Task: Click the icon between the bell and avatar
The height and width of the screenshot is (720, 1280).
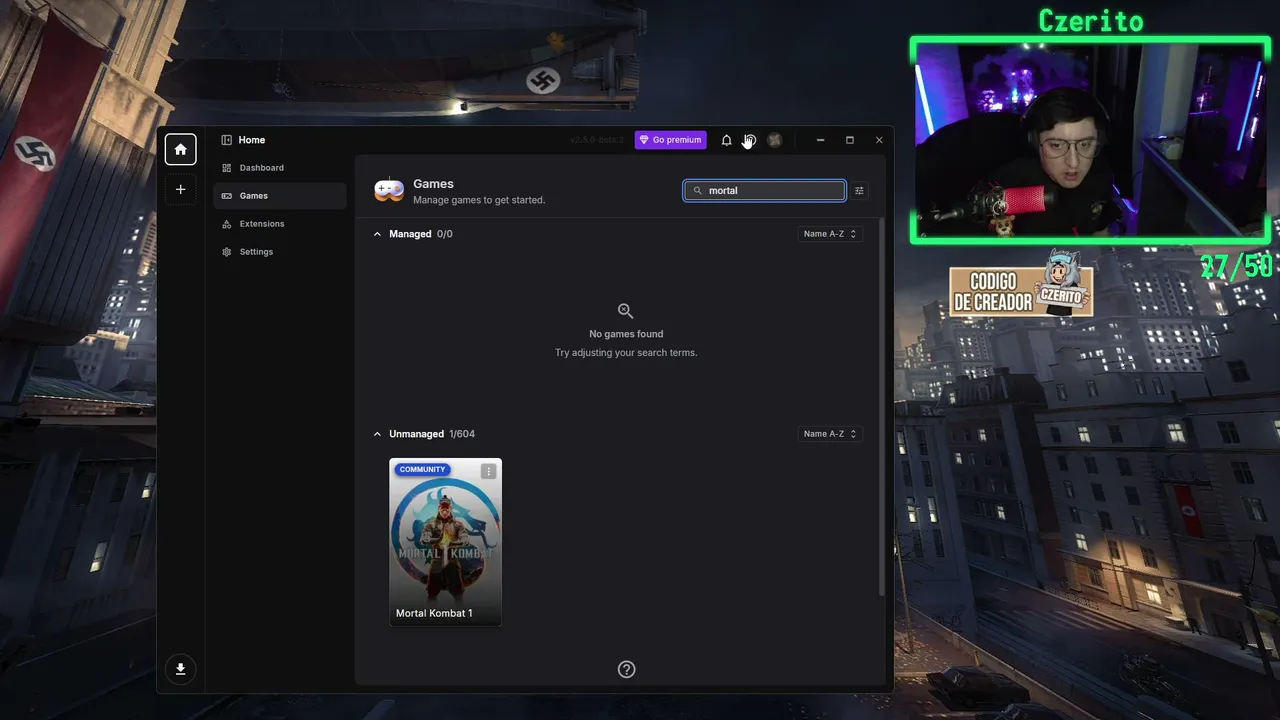Action: 750,140
